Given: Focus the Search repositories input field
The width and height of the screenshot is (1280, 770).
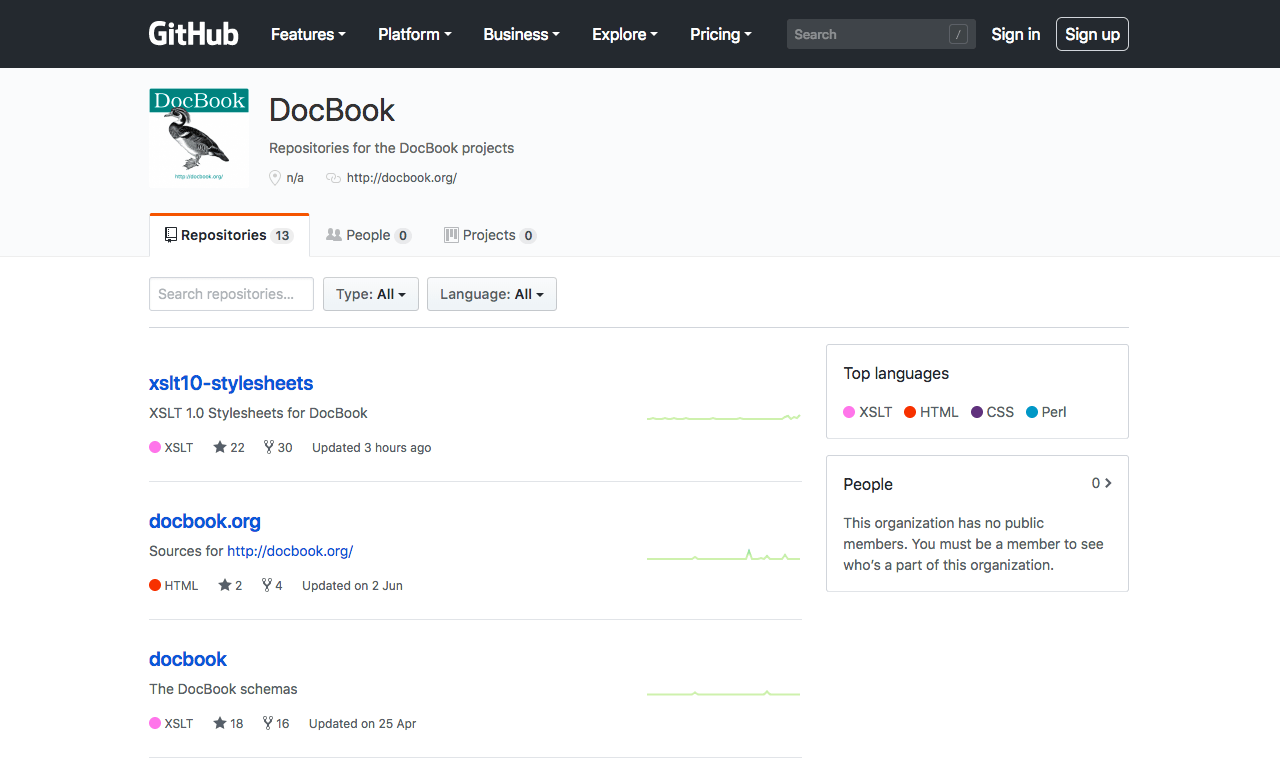Looking at the screenshot, I should [231, 294].
